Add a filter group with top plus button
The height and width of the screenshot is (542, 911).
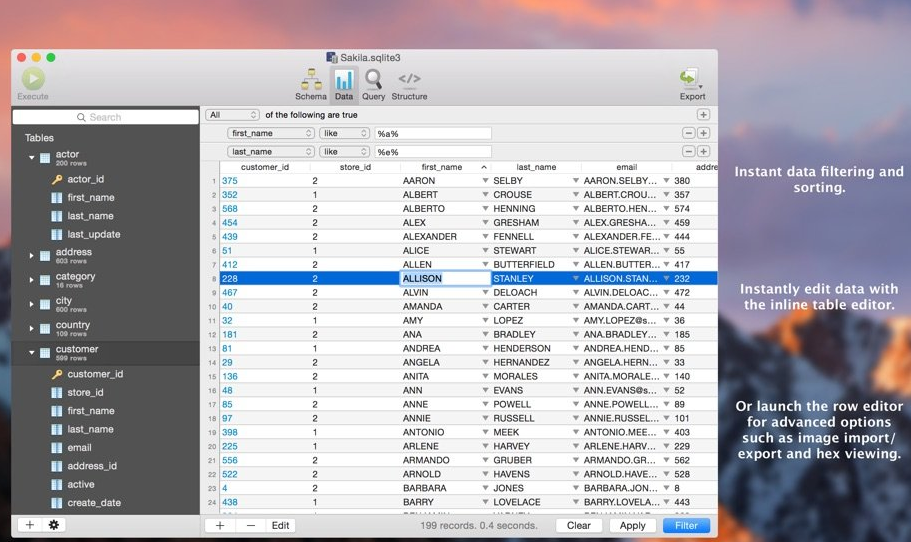pyautogui.click(x=703, y=114)
